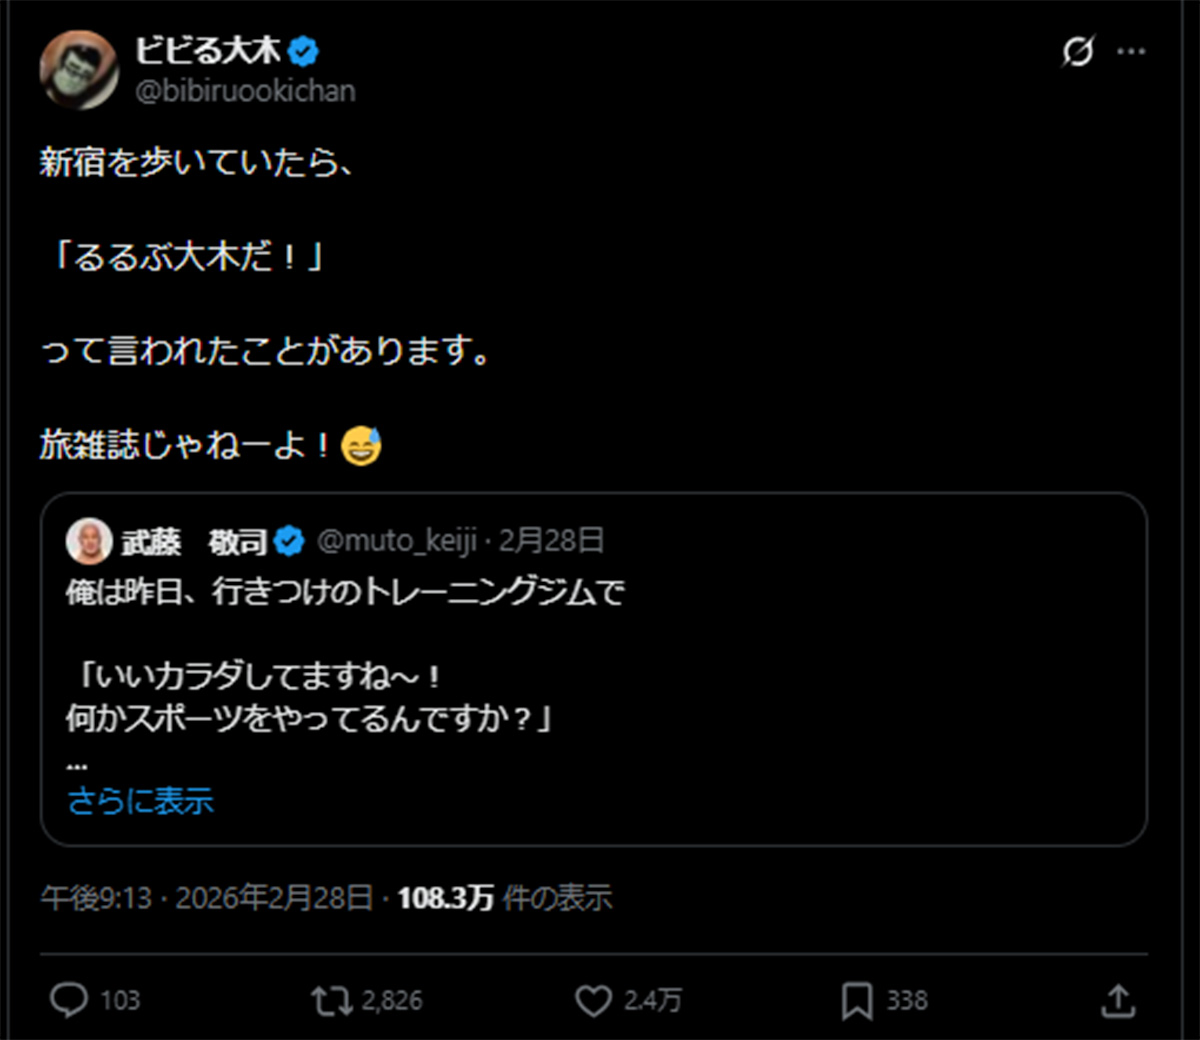Screen dimensions: 1200x1040
Task: Click the 2月28日 date on quoted tweet
Action: [551, 541]
